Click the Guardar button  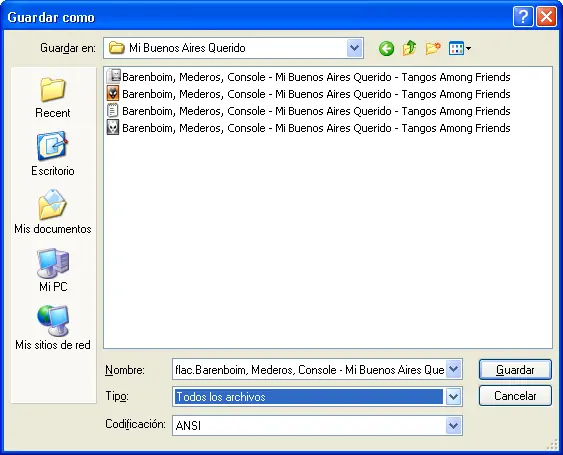coord(515,370)
